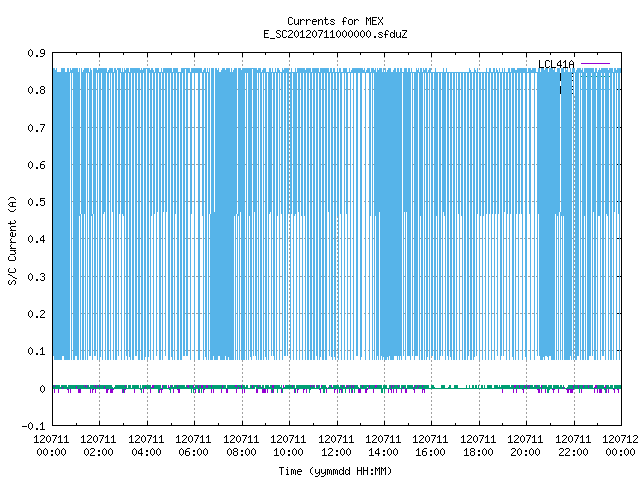Click the x-axis tick 120711 12:00
The height and width of the screenshot is (480, 640).
tap(336, 445)
